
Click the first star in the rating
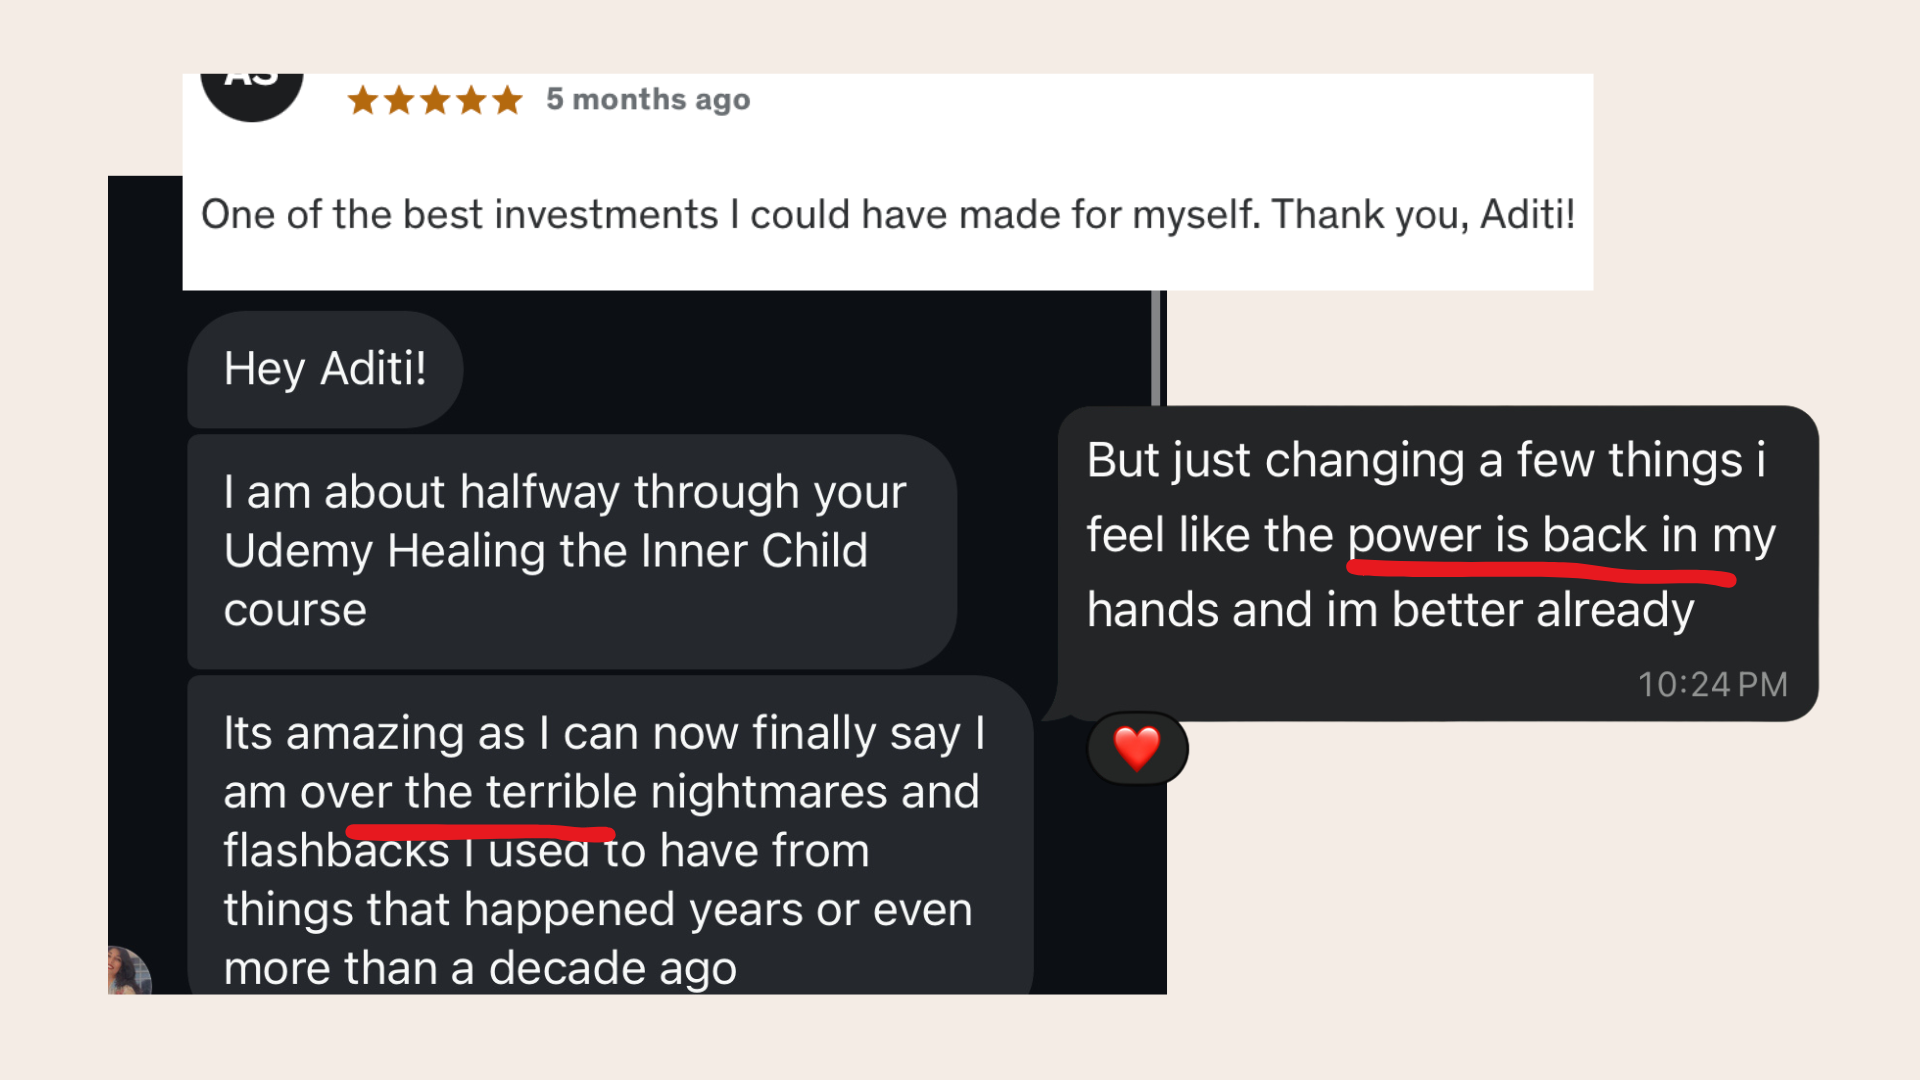point(362,100)
